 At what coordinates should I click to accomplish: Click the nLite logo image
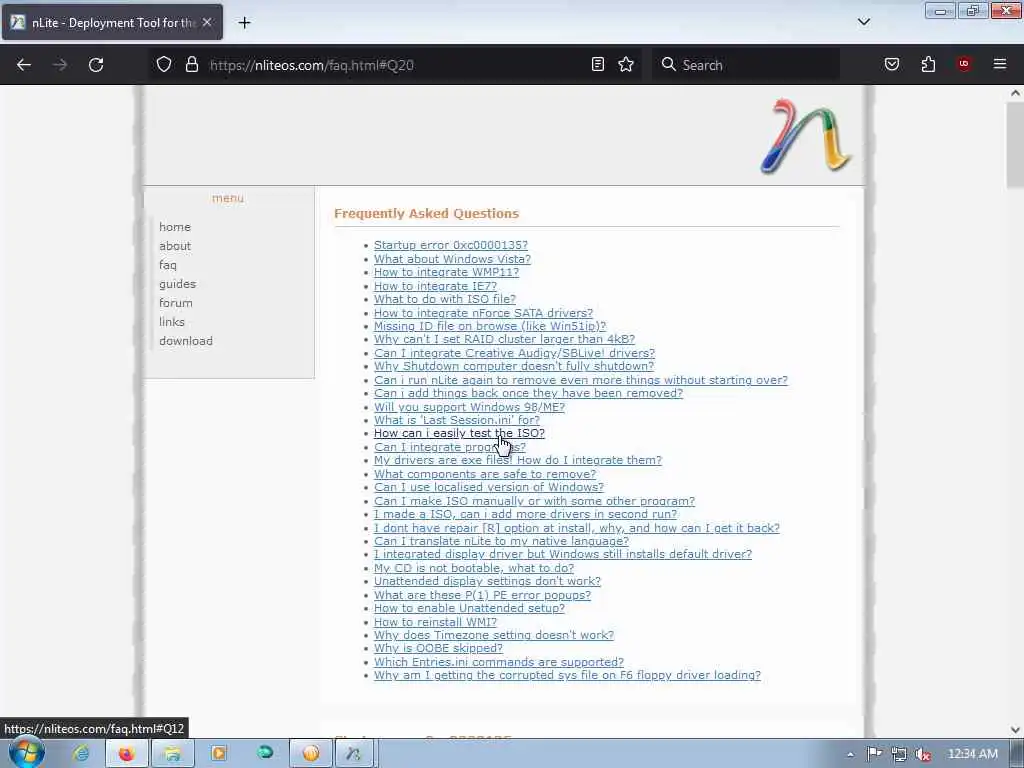(806, 136)
